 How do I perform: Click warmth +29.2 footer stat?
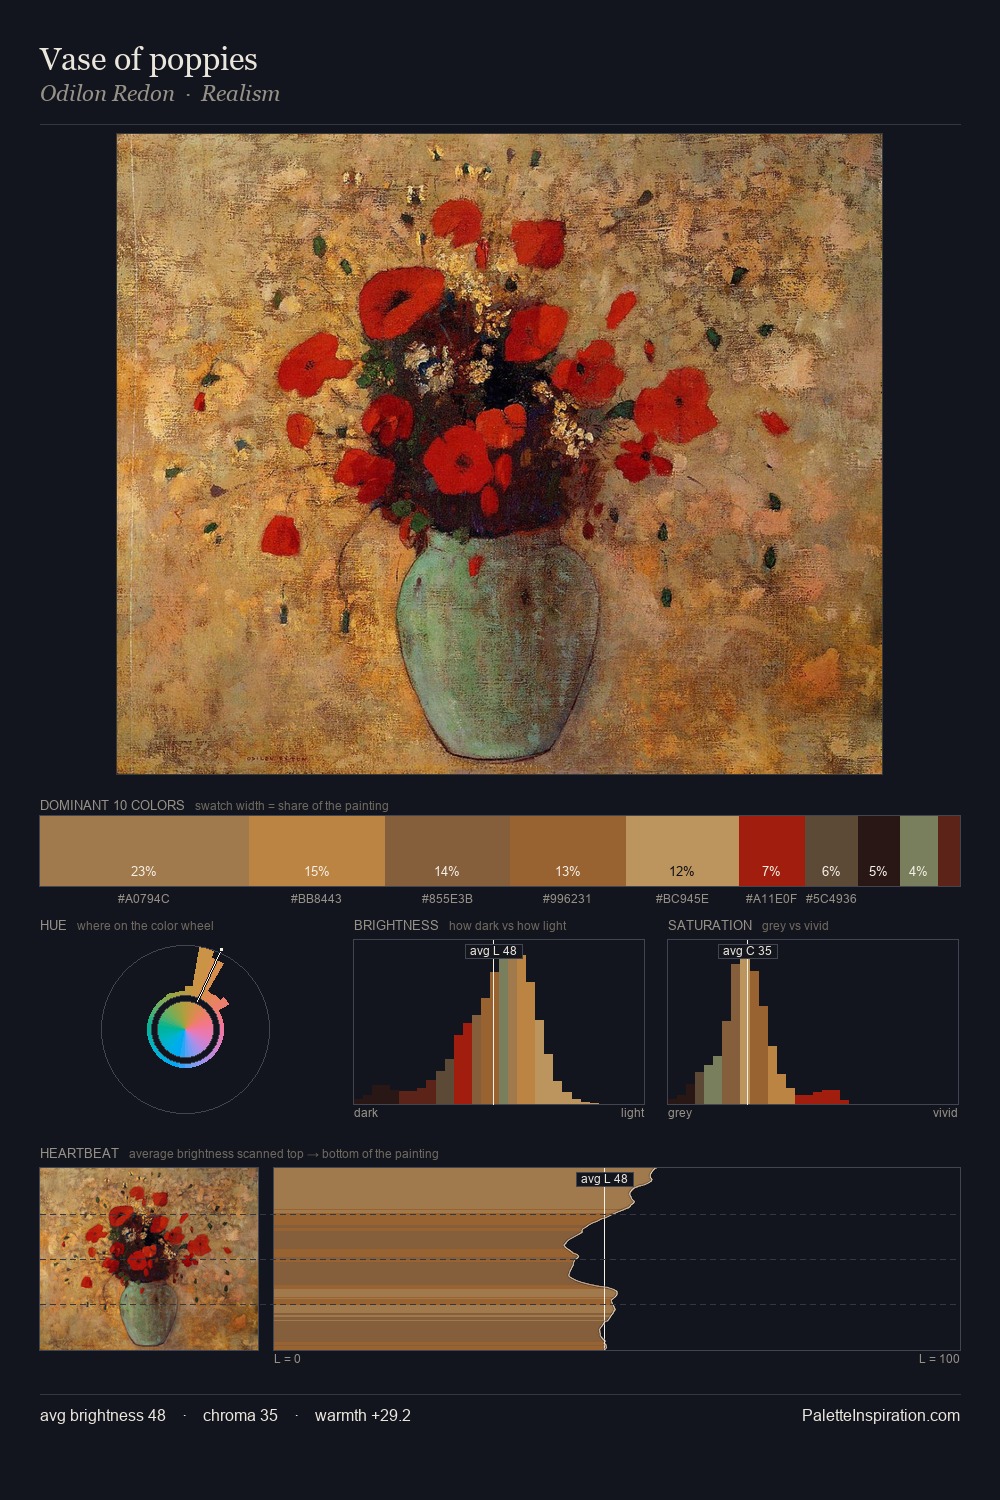tap(363, 1415)
